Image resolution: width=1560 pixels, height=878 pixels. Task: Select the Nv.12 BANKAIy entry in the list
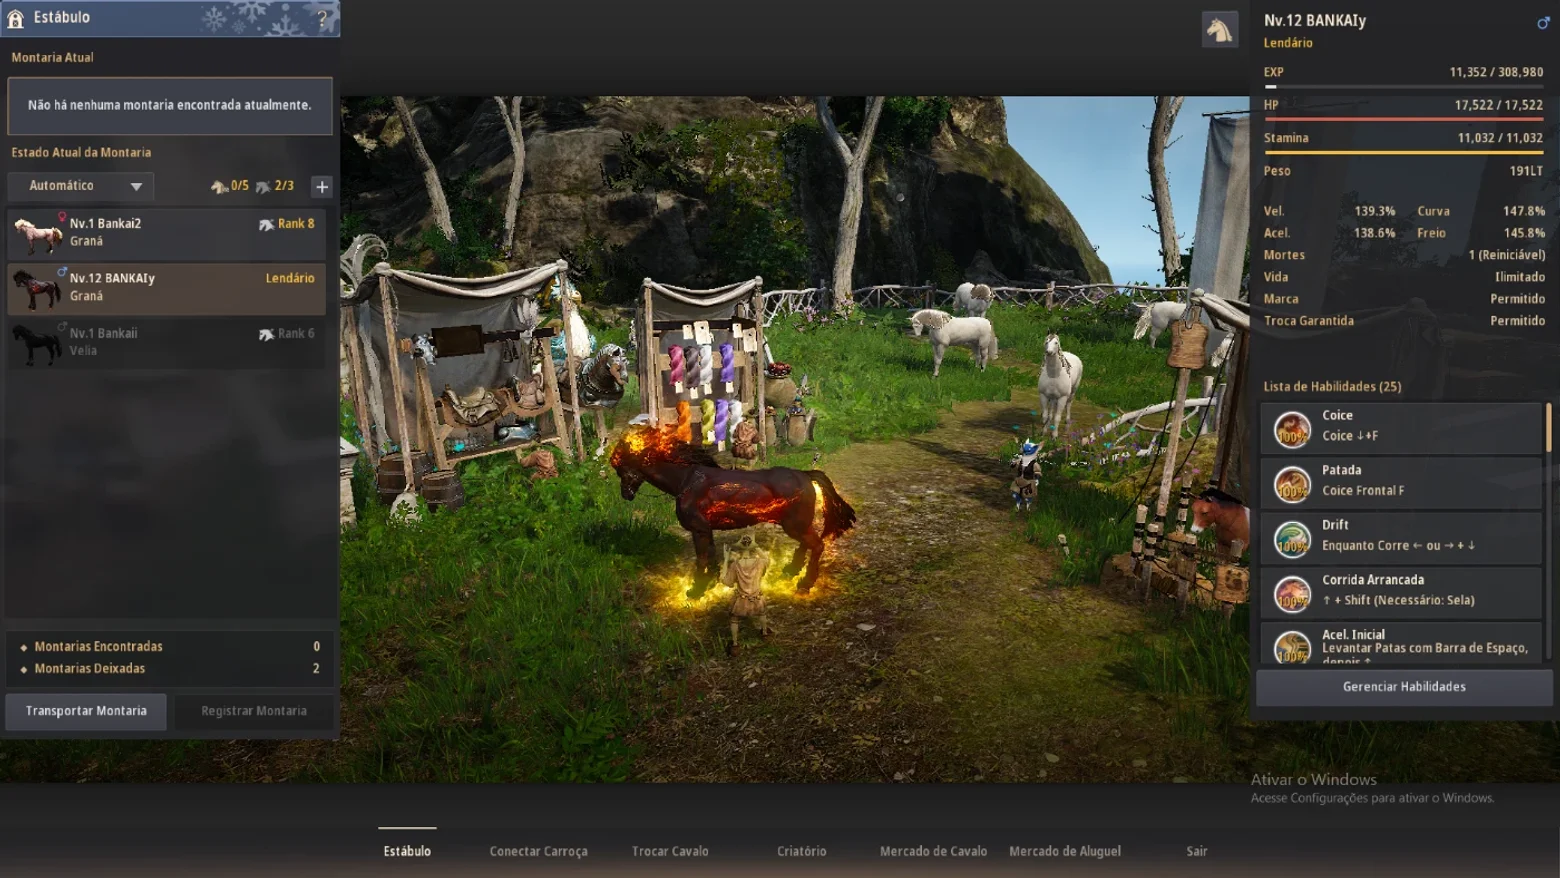(166, 288)
